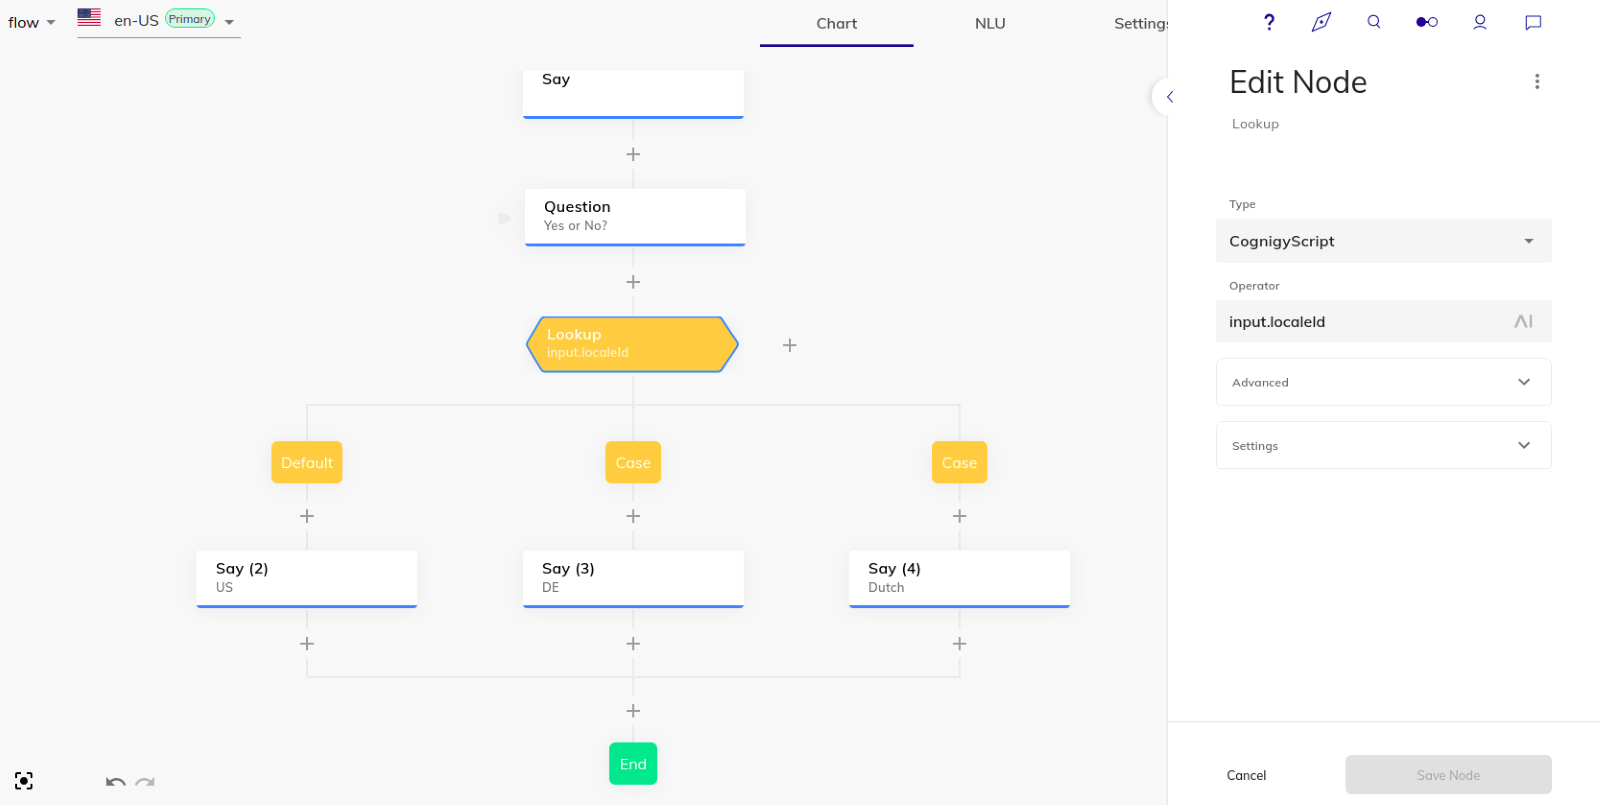
Task: Select the Say (2) US node
Action: pos(307,579)
